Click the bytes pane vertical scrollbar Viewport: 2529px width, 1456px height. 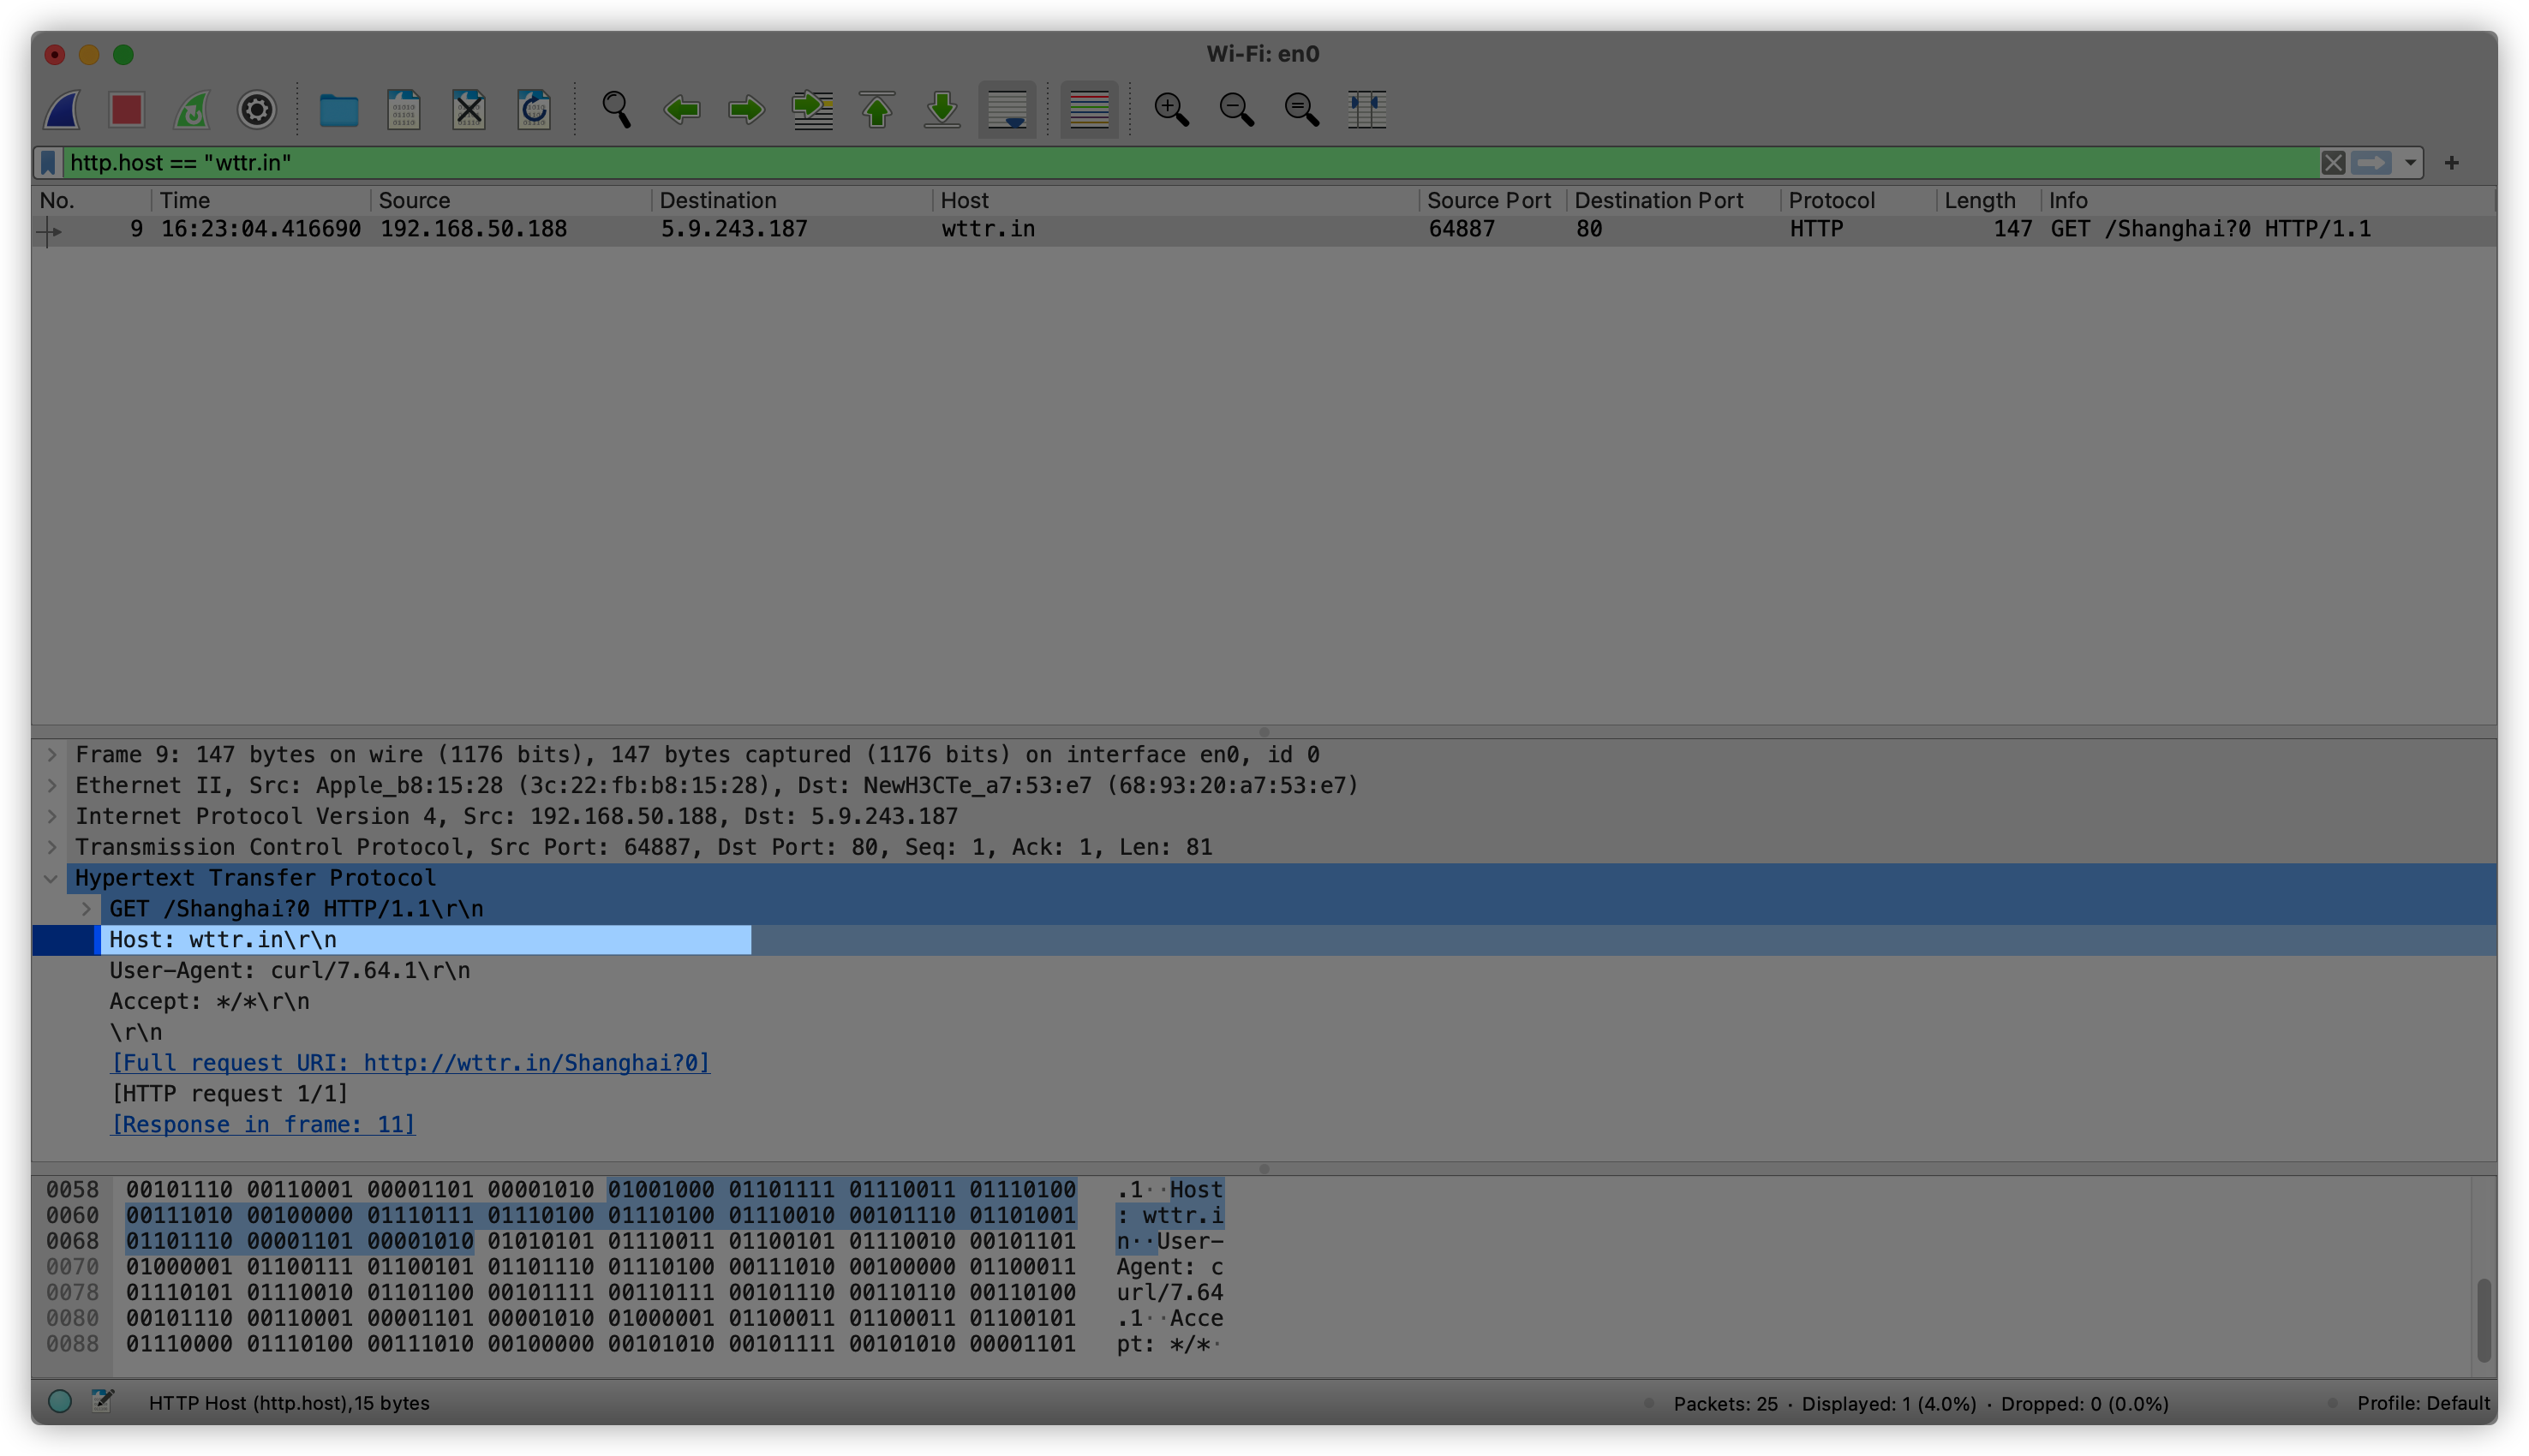click(x=2483, y=1318)
